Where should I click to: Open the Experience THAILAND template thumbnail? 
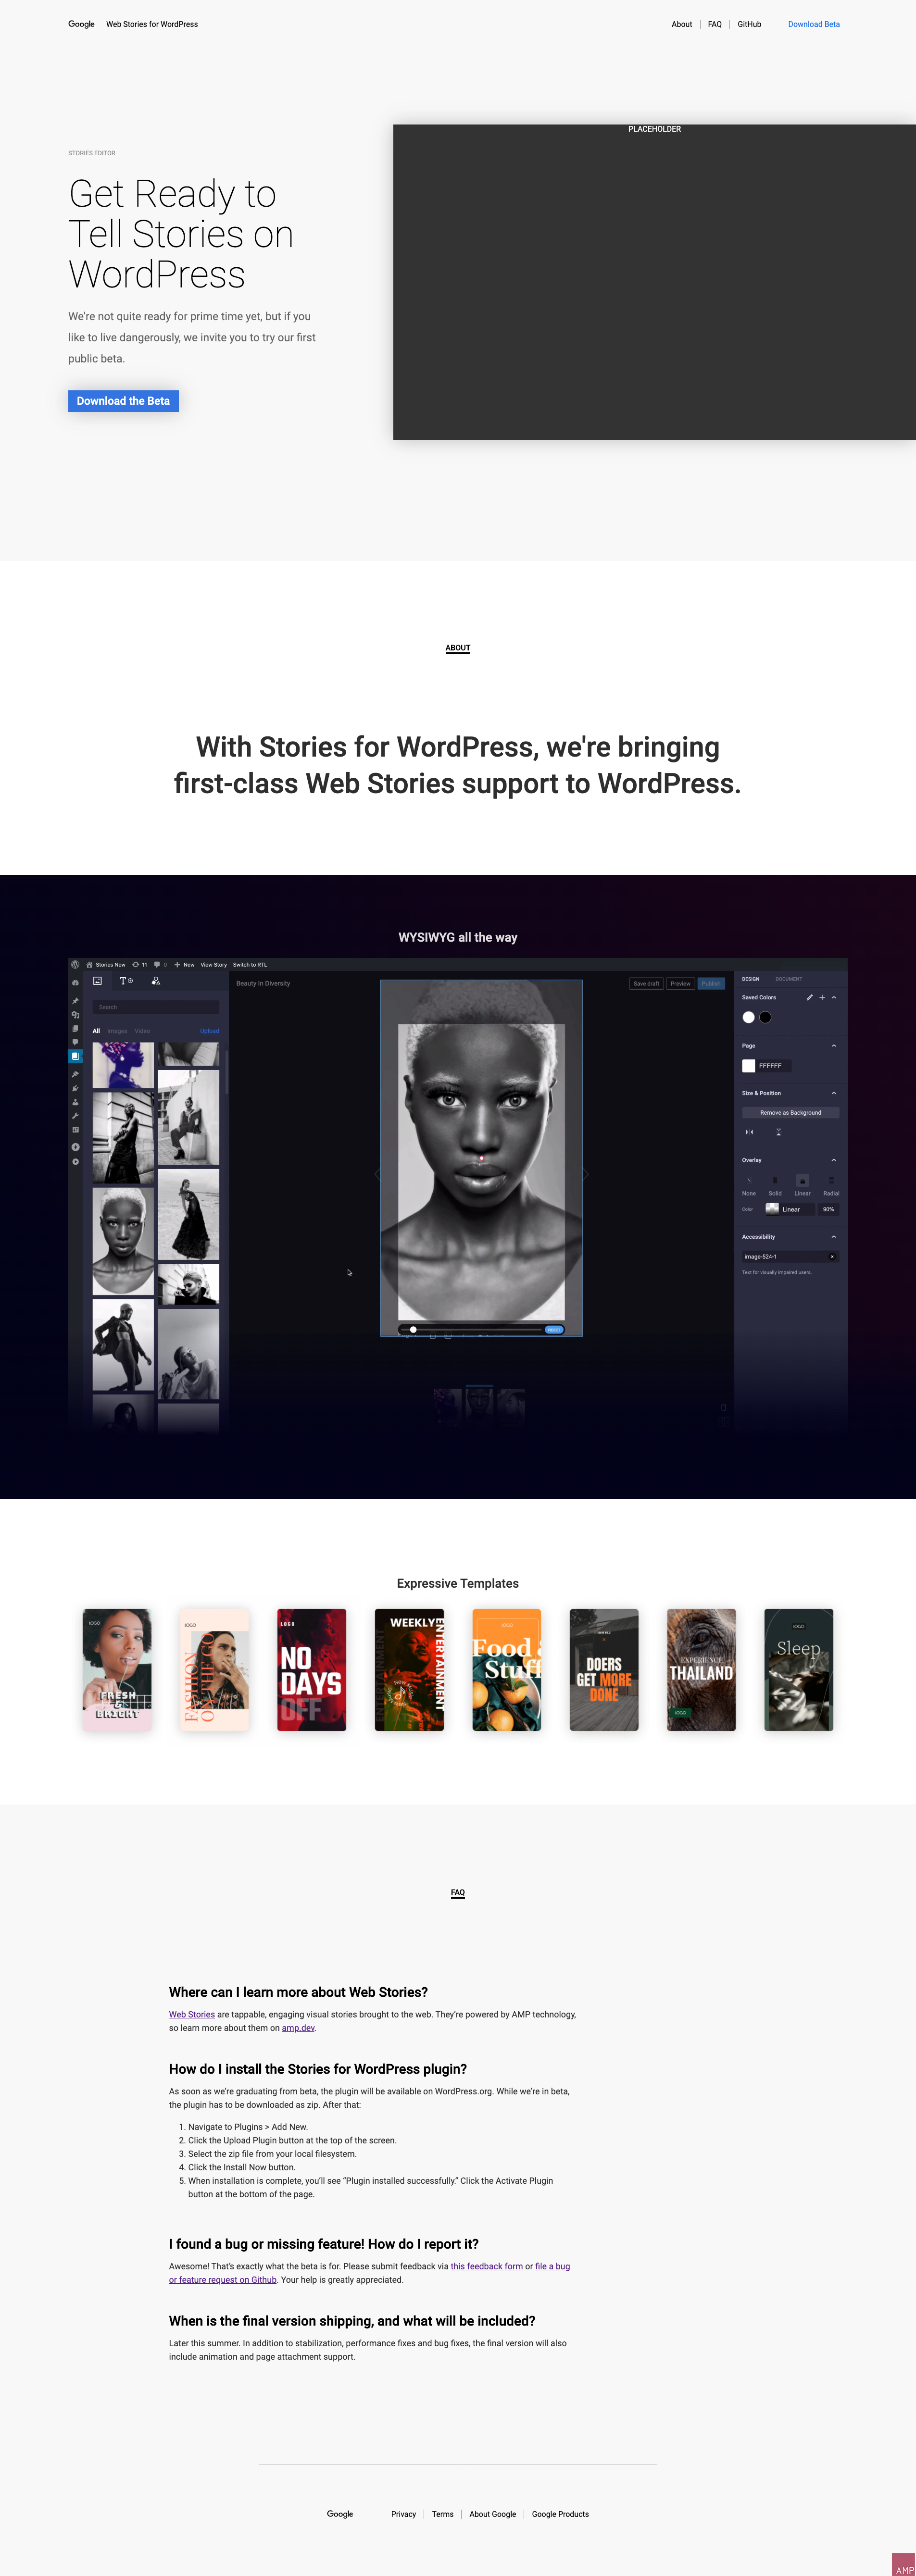[x=701, y=1670]
